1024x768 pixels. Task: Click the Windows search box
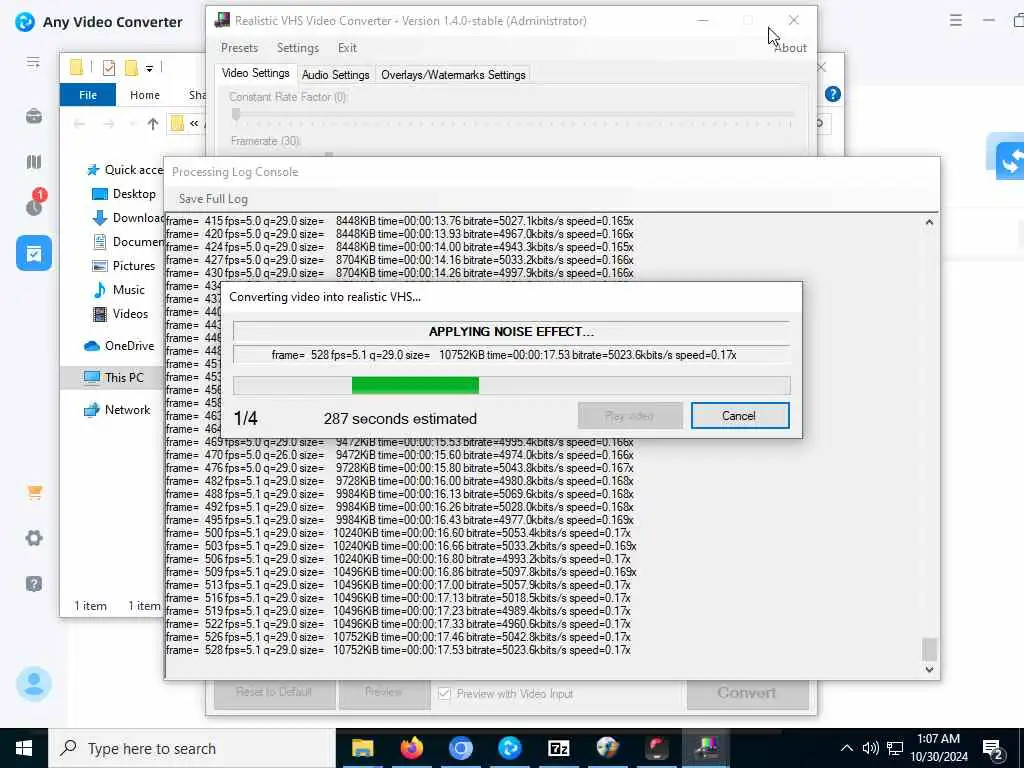pyautogui.click(x=191, y=748)
